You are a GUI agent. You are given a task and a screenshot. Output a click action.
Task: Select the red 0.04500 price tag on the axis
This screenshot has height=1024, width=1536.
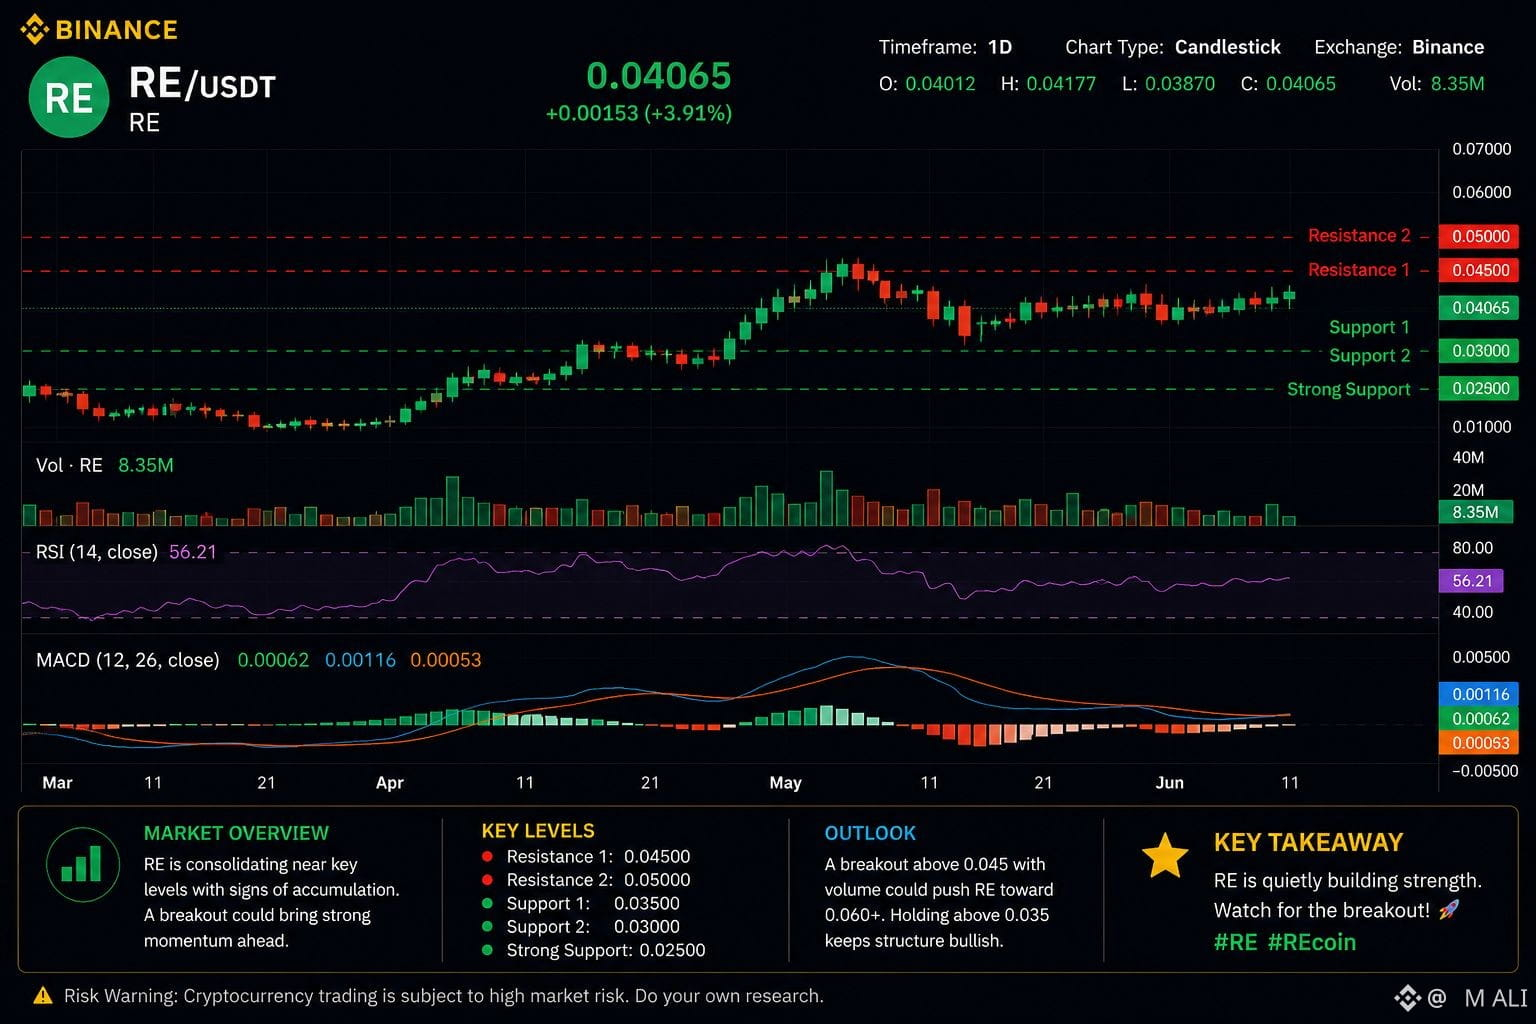tap(1479, 270)
